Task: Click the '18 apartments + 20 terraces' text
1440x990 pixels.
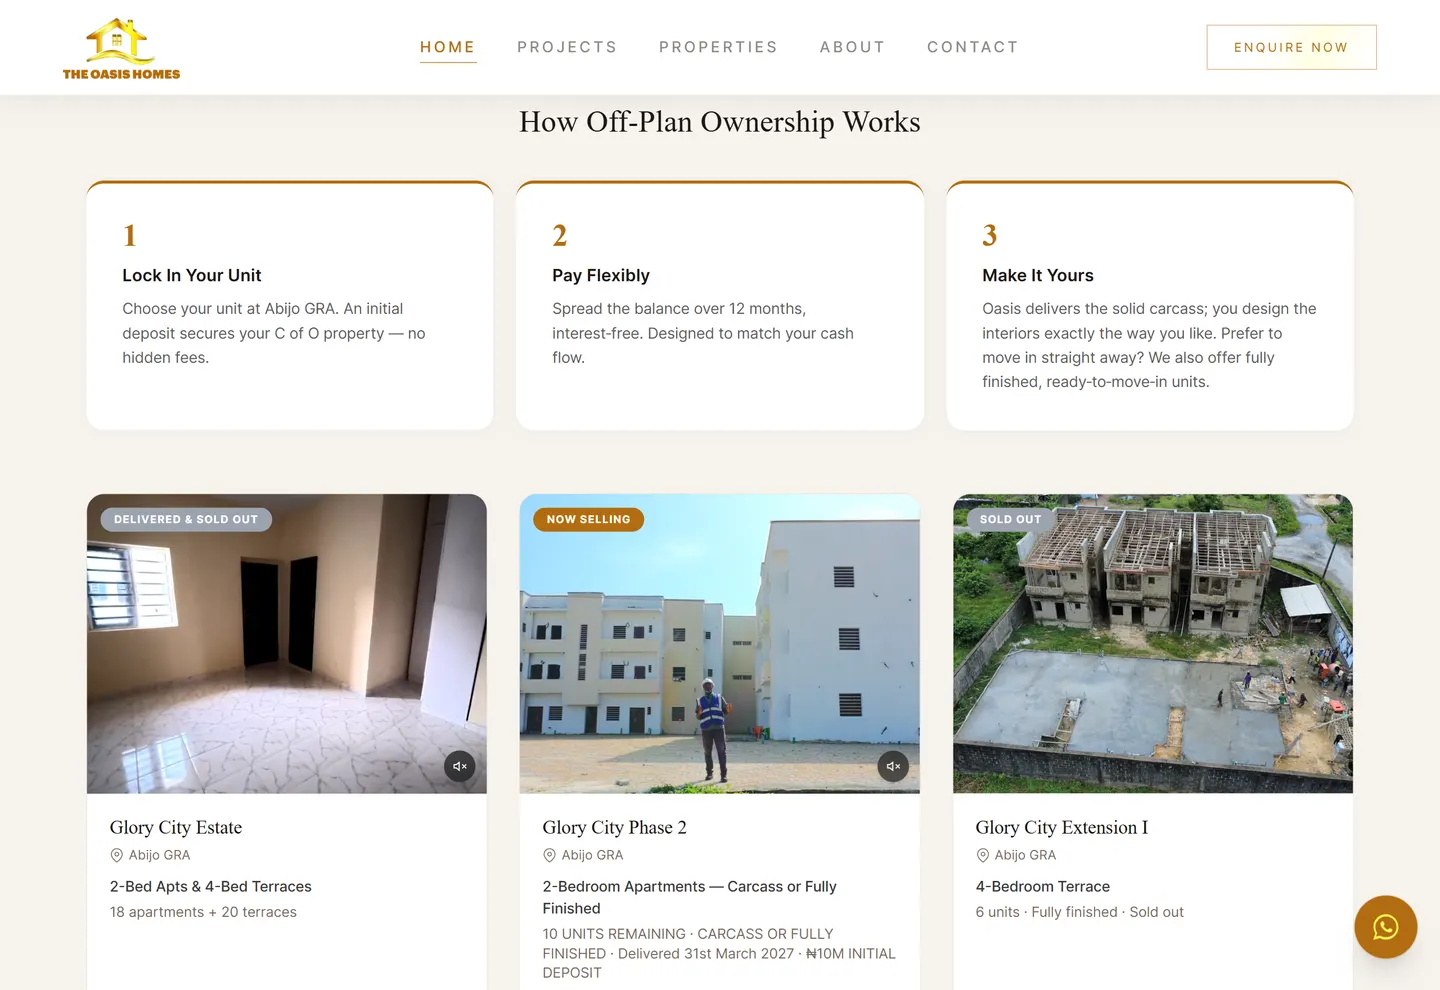Action: tap(203, 912)
